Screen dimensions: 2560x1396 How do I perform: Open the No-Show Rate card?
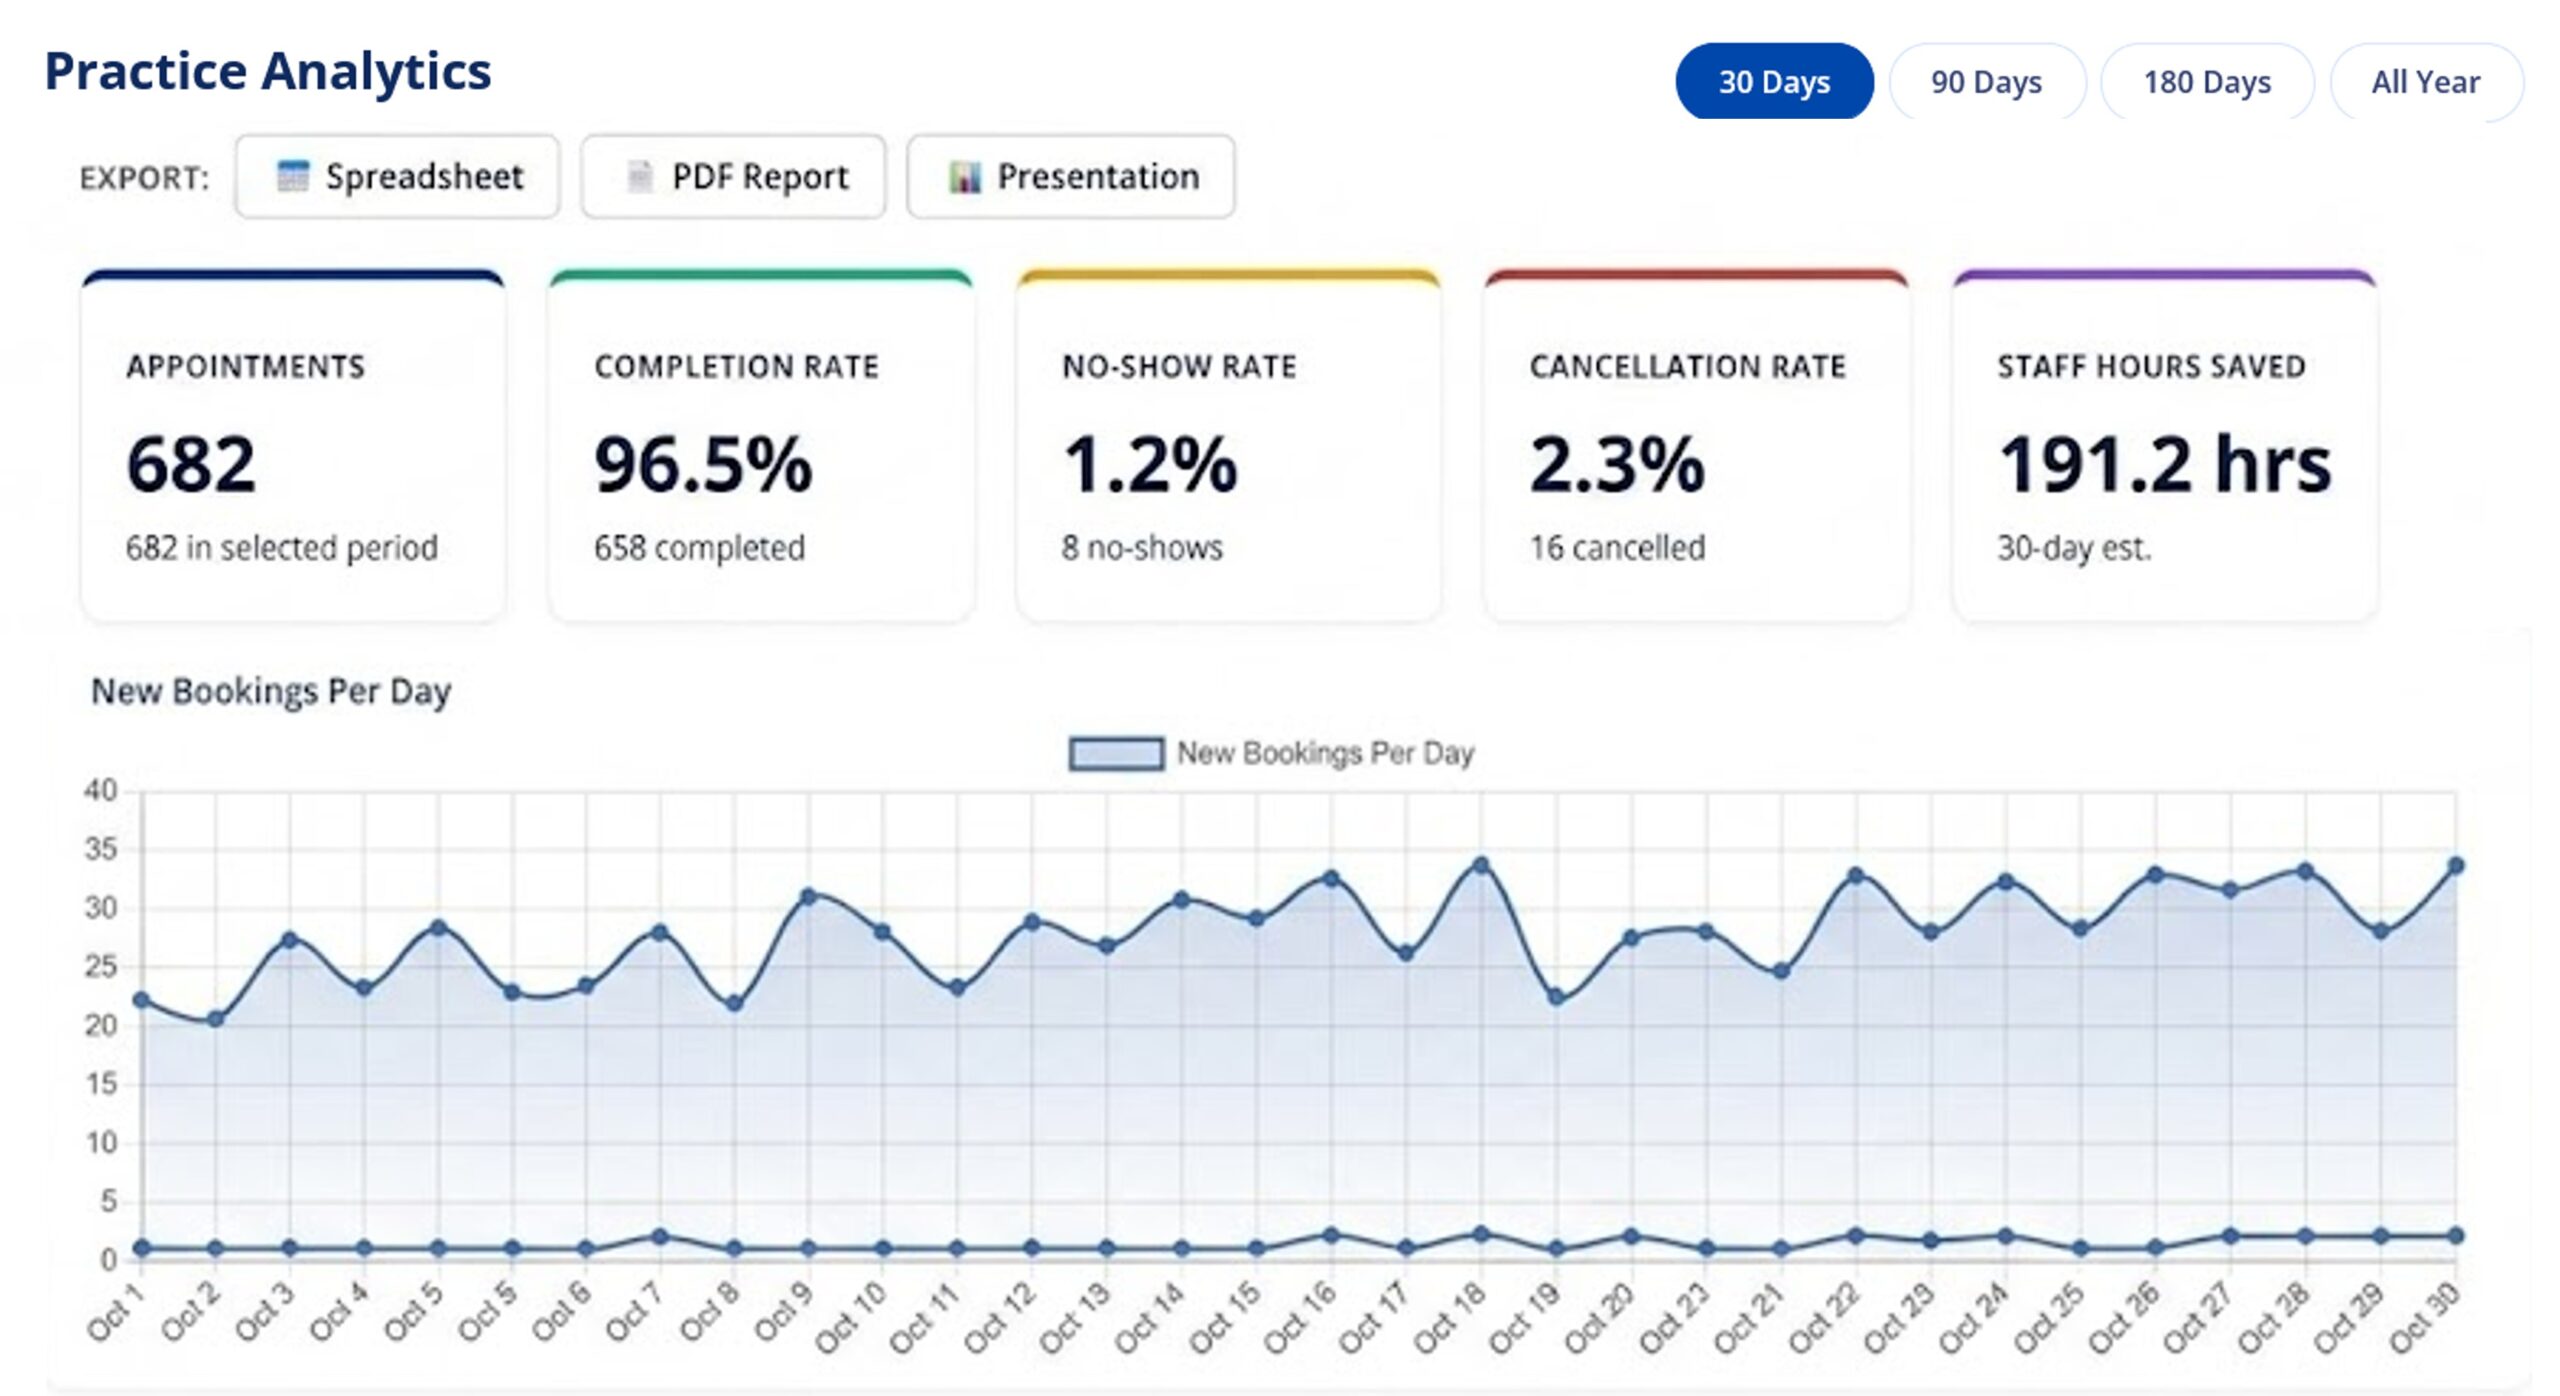pos(1228,448)
